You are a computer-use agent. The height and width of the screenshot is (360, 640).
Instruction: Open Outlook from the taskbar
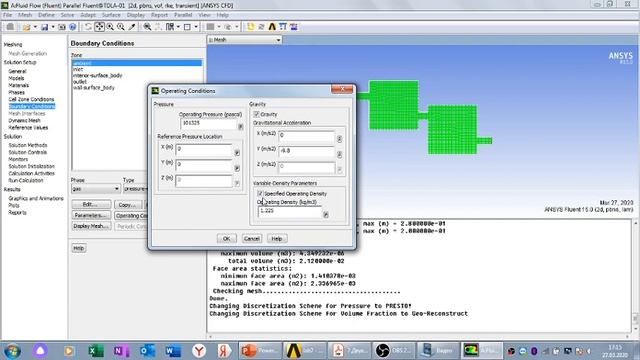click(x=147, y=351)
